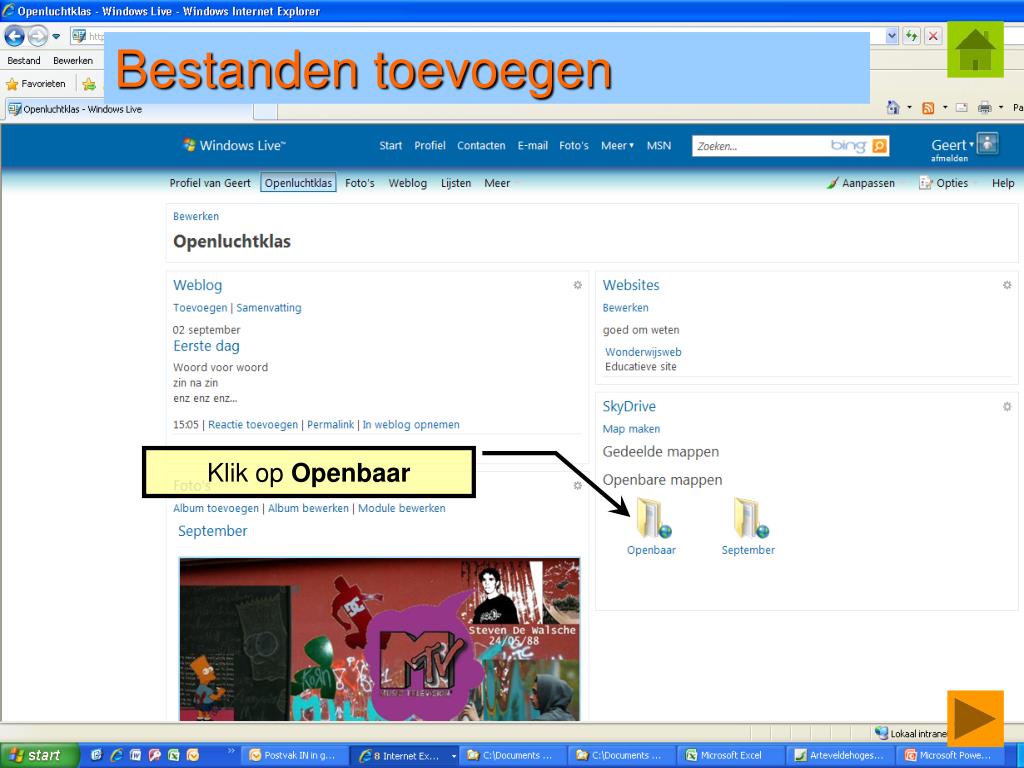Click Map maken under SkyDrive
The height and width of the screenshot is (768, 1024).
coord(631,429)
